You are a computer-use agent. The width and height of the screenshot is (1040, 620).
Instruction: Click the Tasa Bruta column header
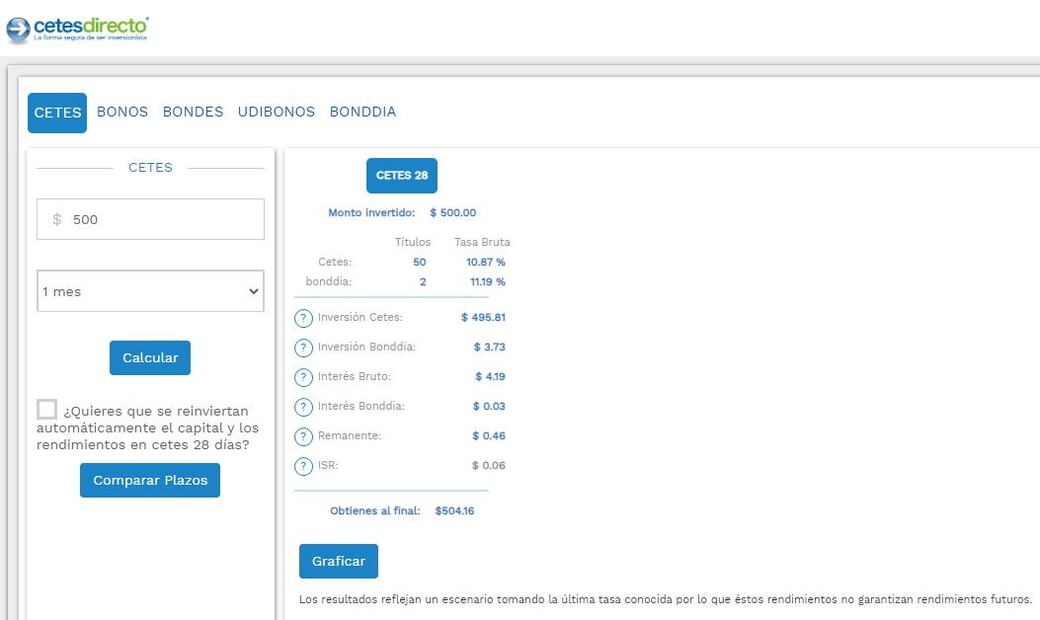482,242
